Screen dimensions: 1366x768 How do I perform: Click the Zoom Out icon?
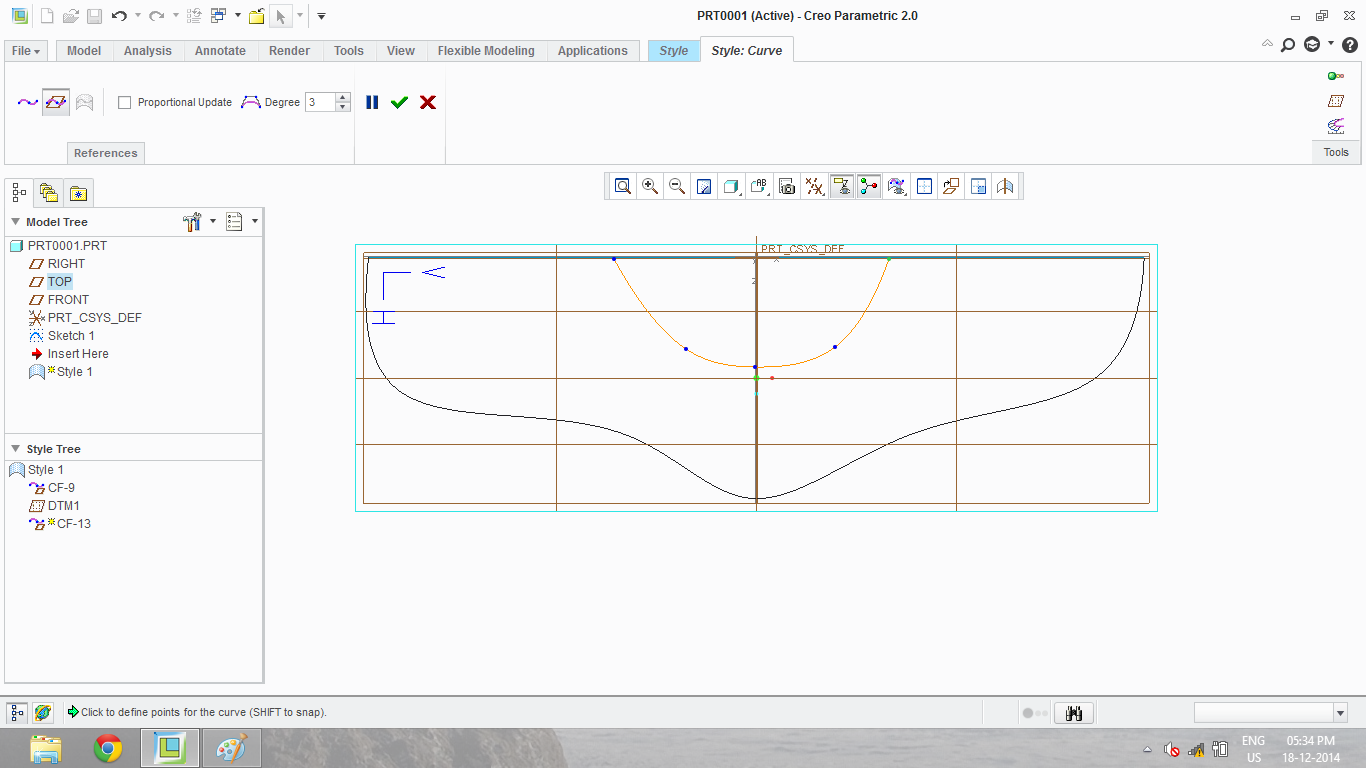(x=677, y=186)
